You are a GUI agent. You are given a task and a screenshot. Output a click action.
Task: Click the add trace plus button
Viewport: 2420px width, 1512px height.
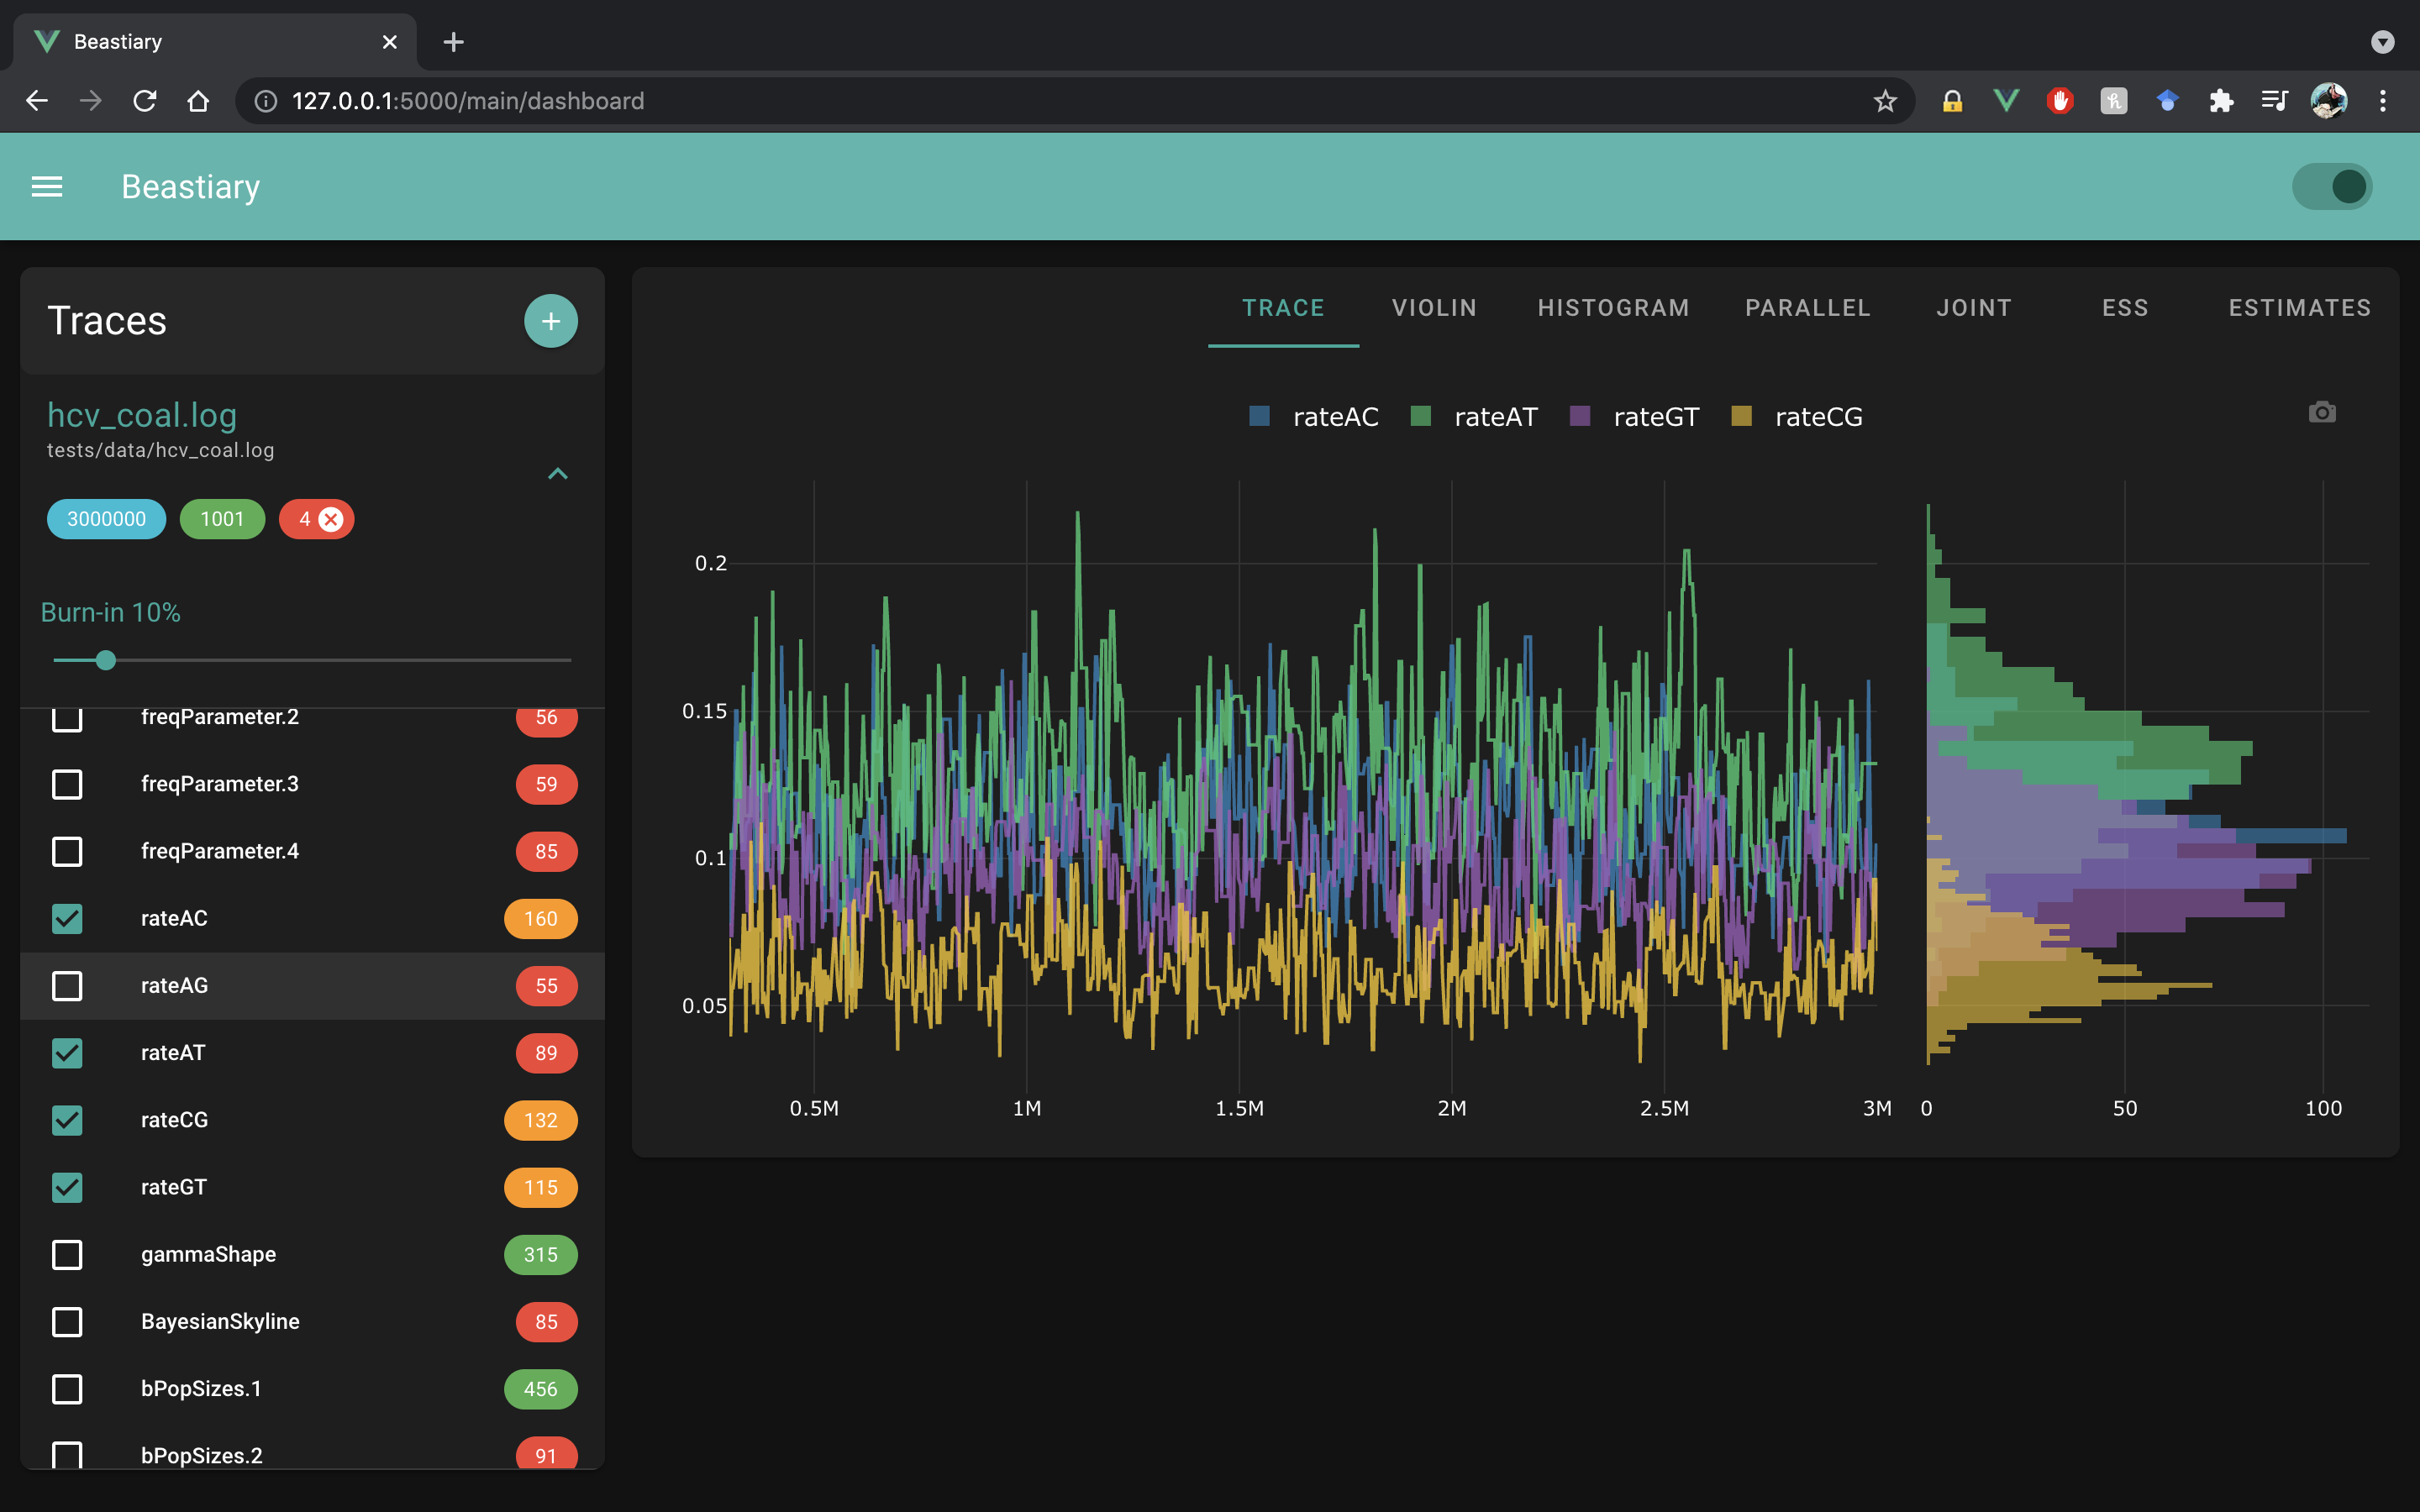(x=550, y=321)
